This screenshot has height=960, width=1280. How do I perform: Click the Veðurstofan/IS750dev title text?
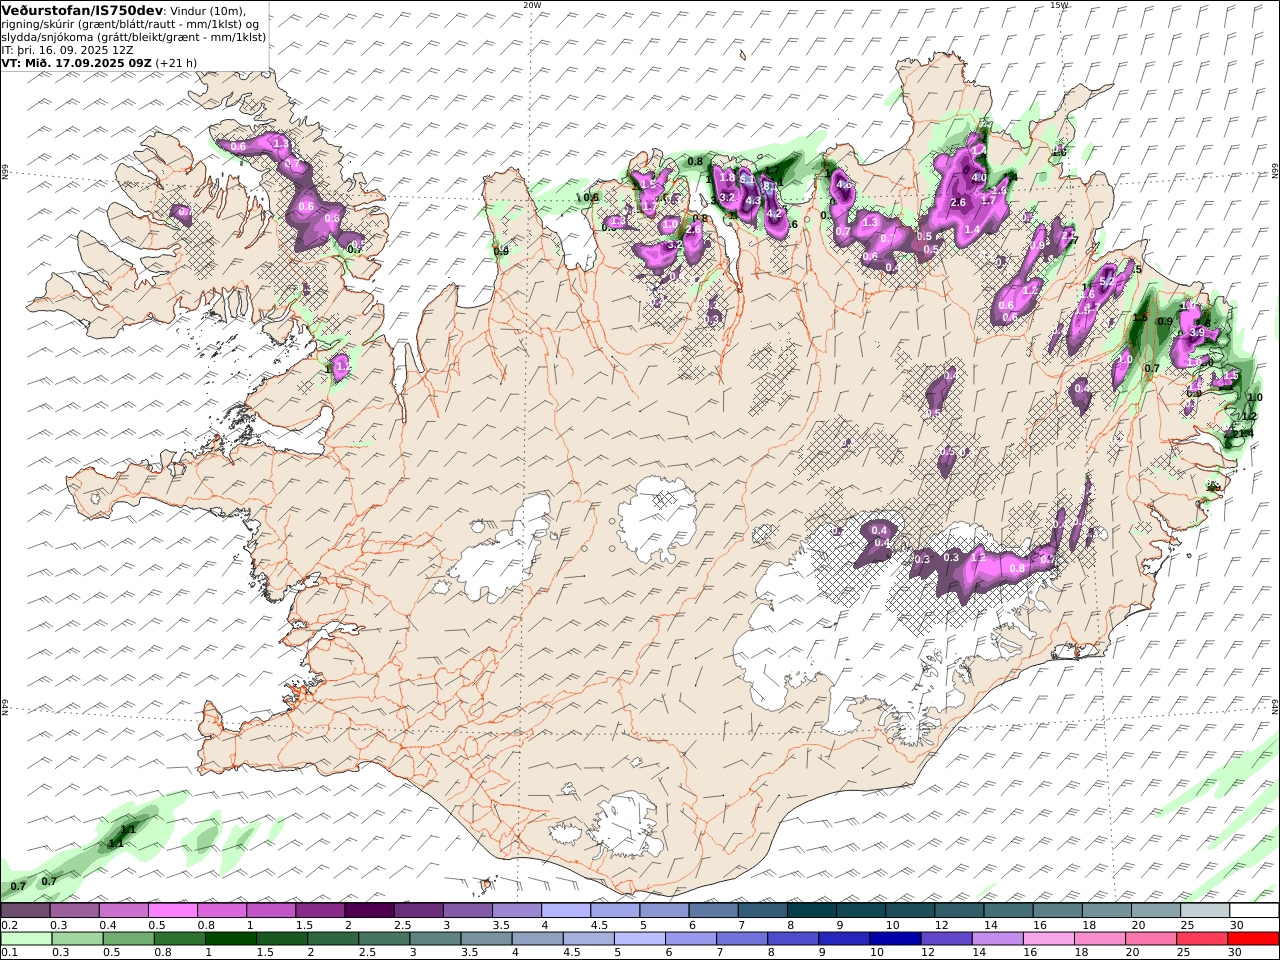(83, 10)
